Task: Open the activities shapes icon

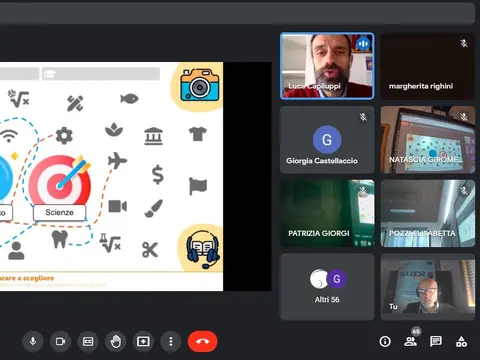Action: [461, 341]
